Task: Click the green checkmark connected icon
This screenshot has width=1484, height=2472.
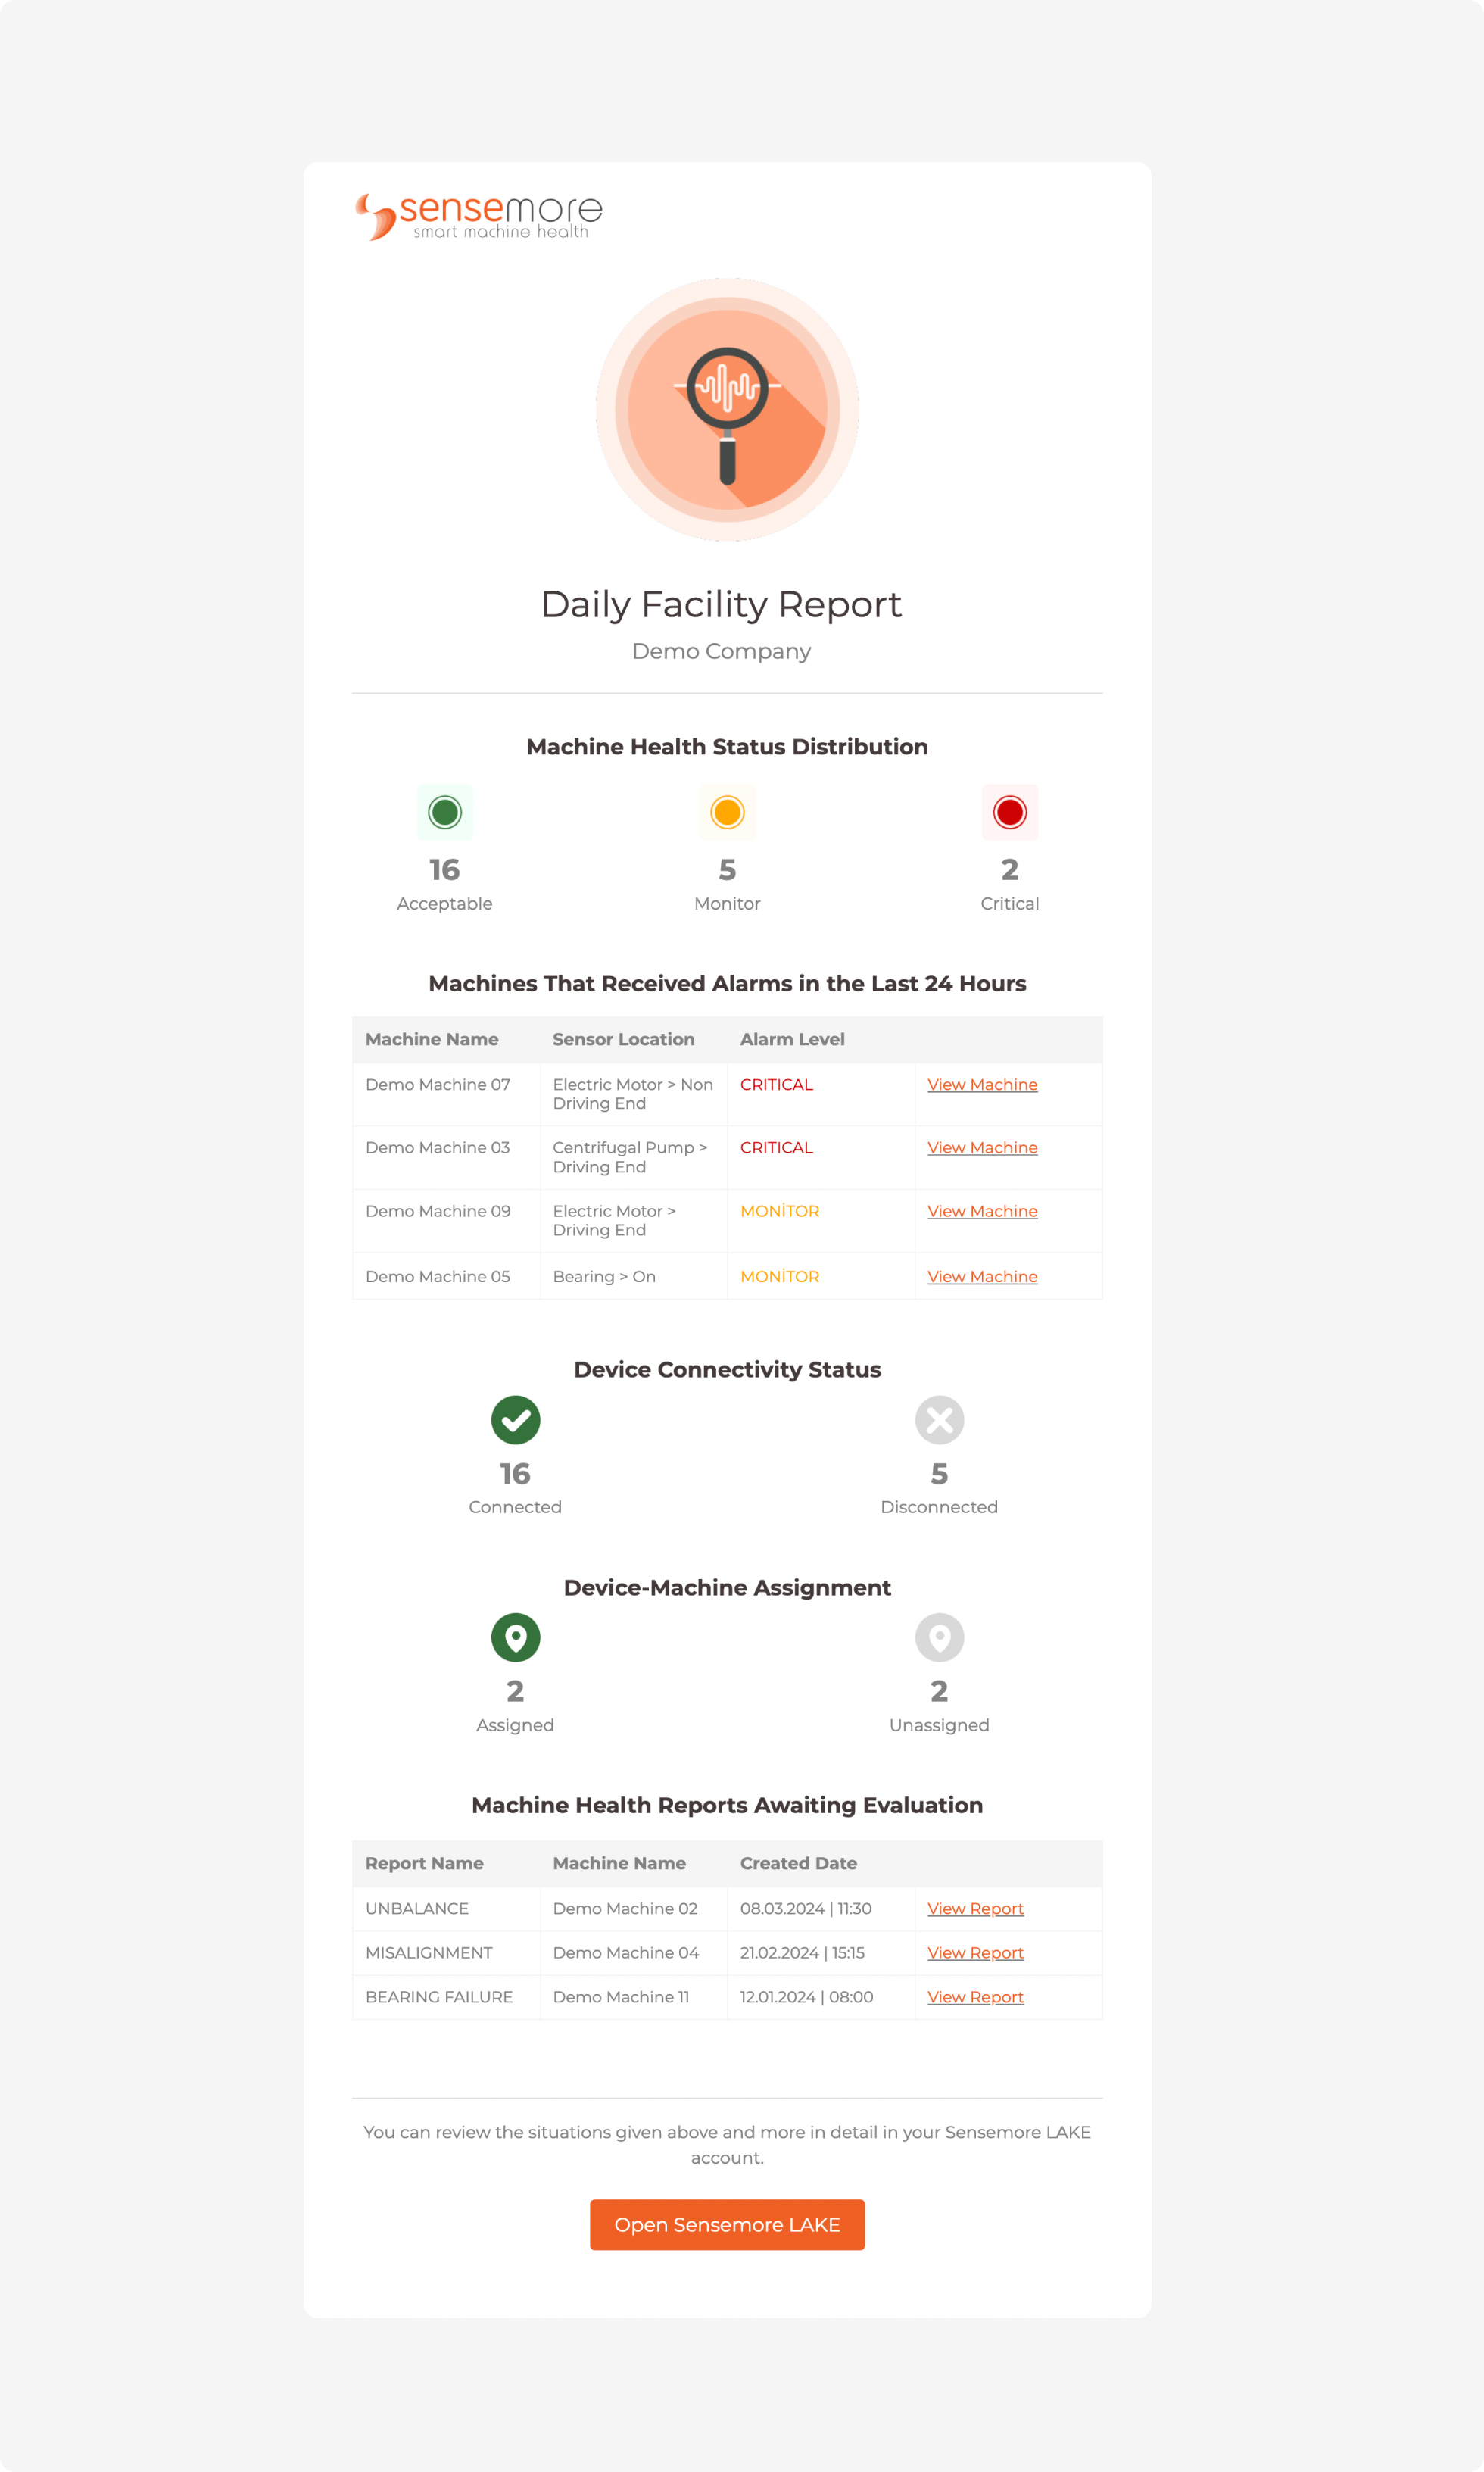Action: coord(513,1419)
